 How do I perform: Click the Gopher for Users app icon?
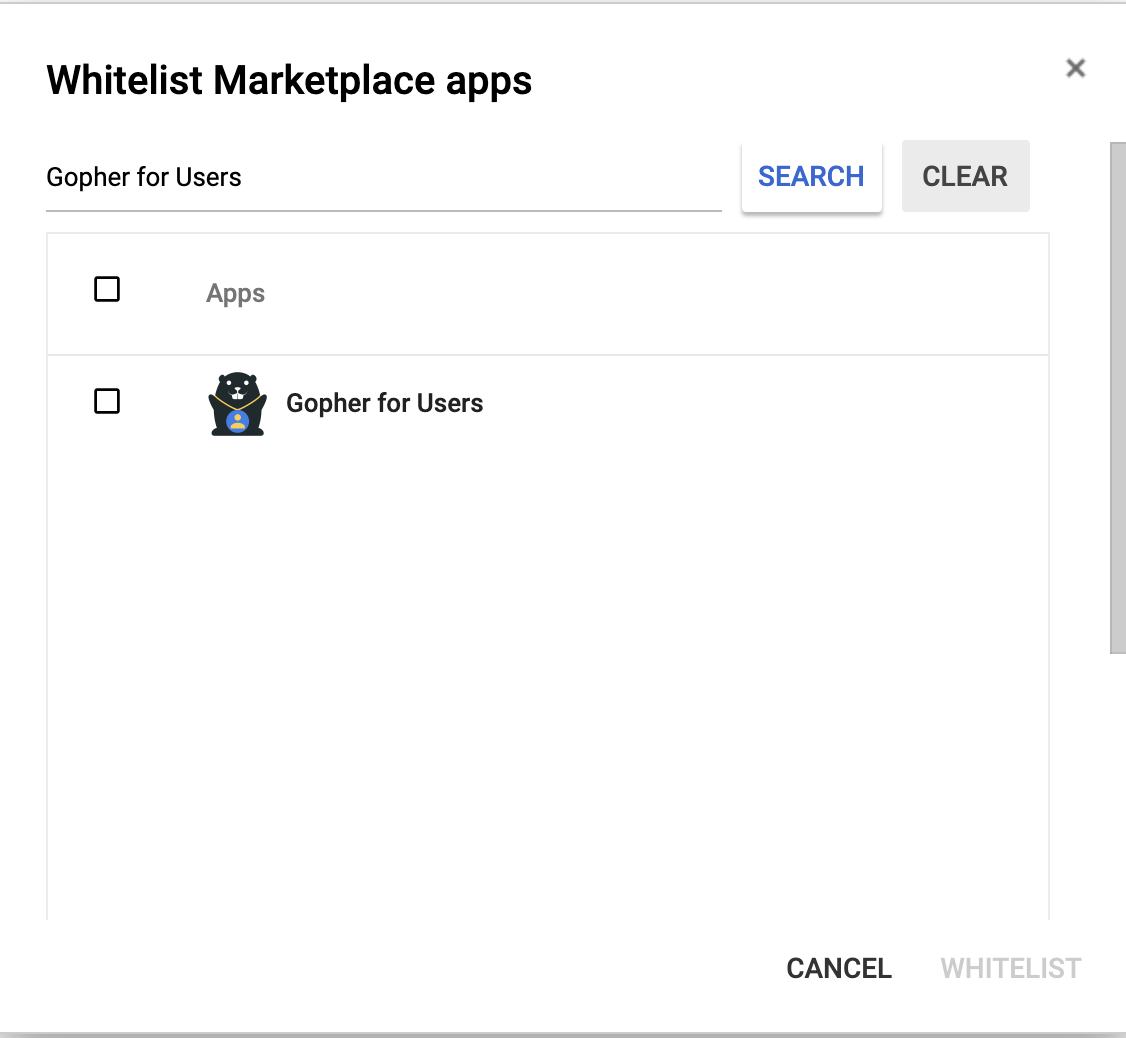[237, 403]
